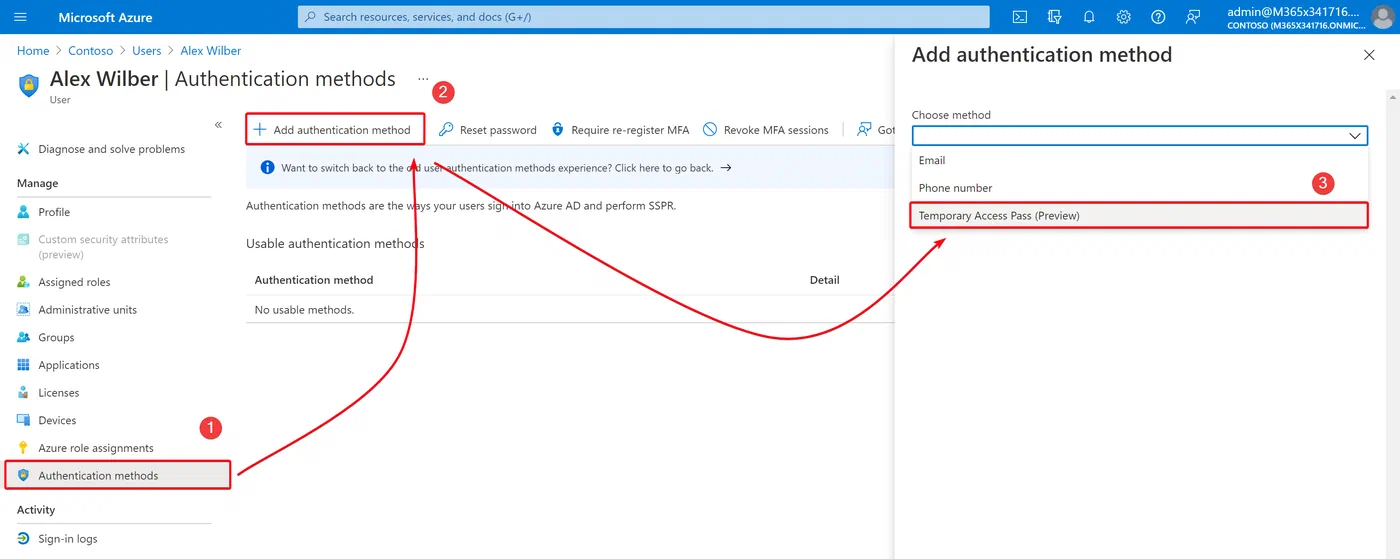Open the Choose method dropdown arrow

[x=1356, y=136]
